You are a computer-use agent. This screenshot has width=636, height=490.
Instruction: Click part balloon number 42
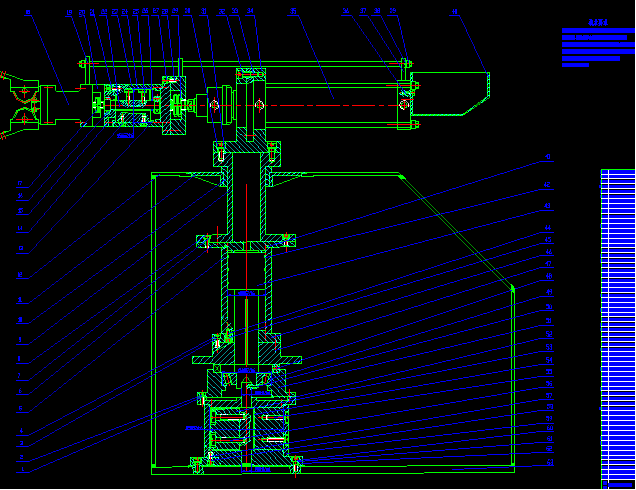547,185
